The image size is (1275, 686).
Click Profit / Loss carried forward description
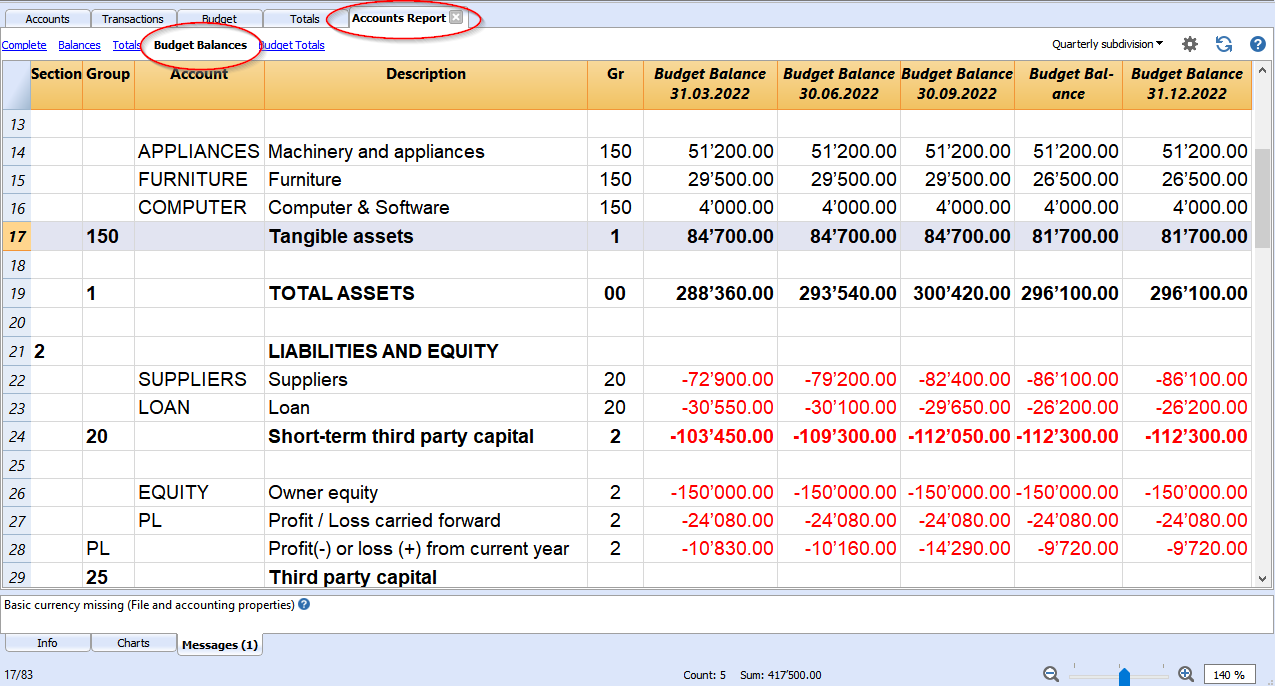click(x=426, y=521)
